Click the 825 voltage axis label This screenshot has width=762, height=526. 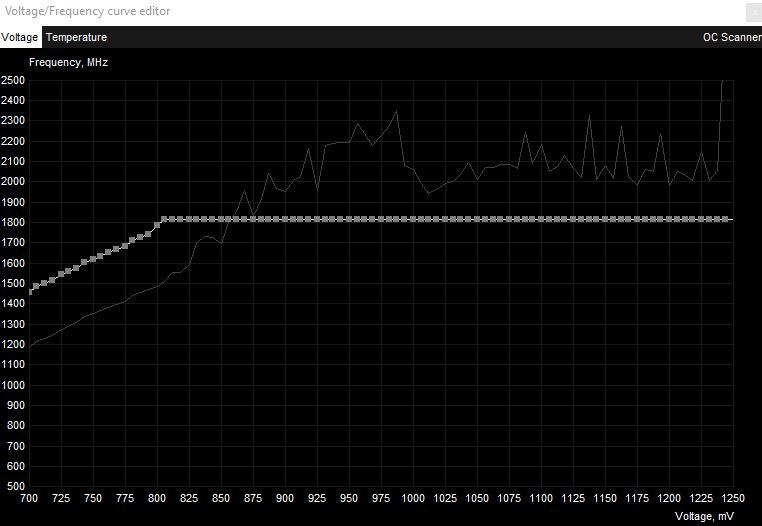(189, 498)
